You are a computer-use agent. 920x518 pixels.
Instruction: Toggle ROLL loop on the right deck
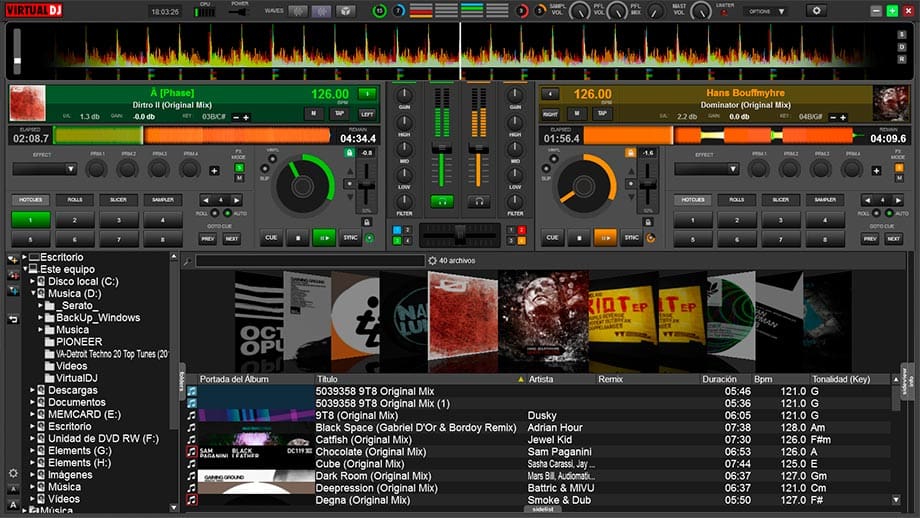pyautogui.click(x=876, y=214)
